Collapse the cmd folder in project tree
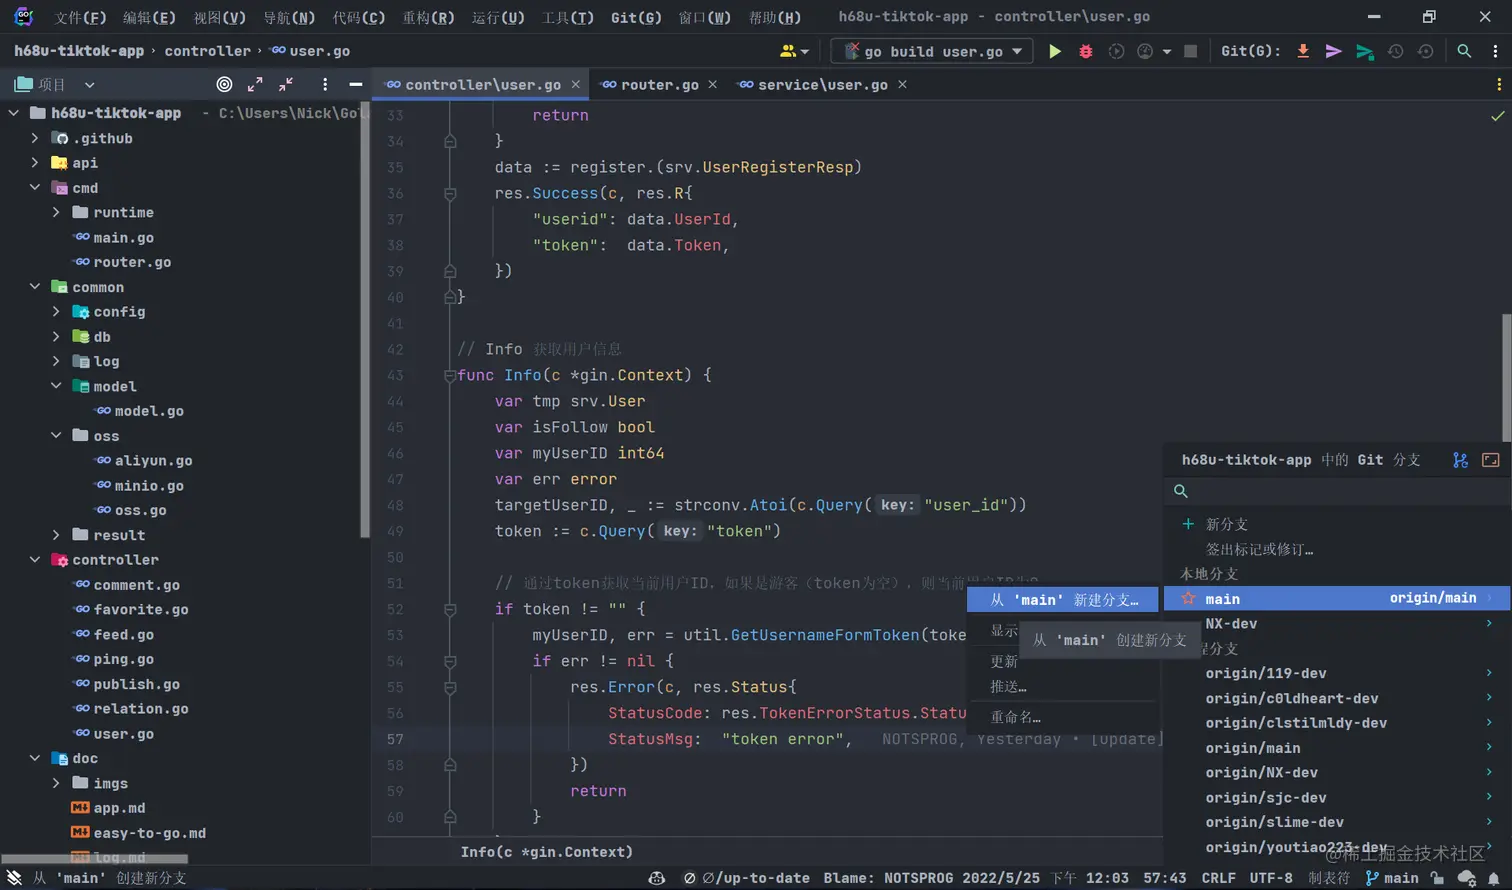Screen dimensions: 1512x890 35,188
